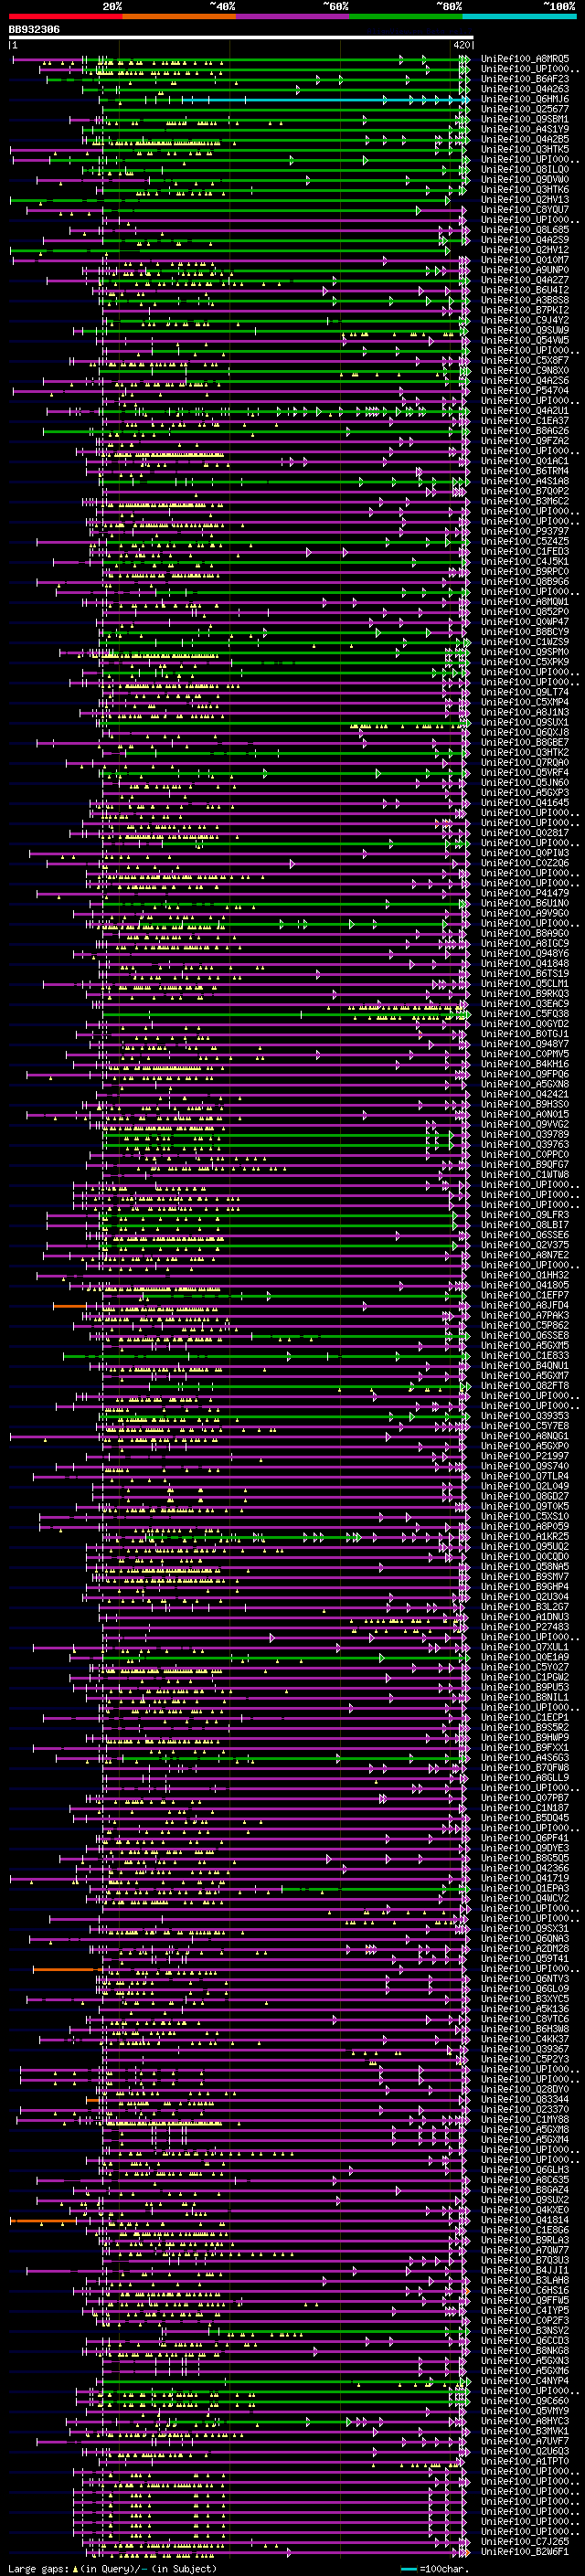Select the UniRef100_C9J4Y2 label
Viewport: 585px width, 2576px height.
pyautogui.click(x=525, y=320)
